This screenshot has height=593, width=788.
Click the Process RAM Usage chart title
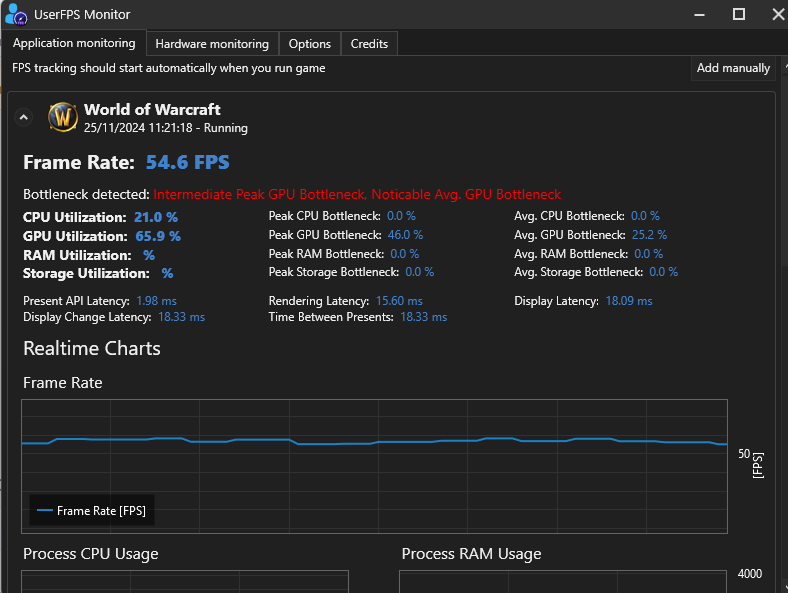click(x=471, y=554)
